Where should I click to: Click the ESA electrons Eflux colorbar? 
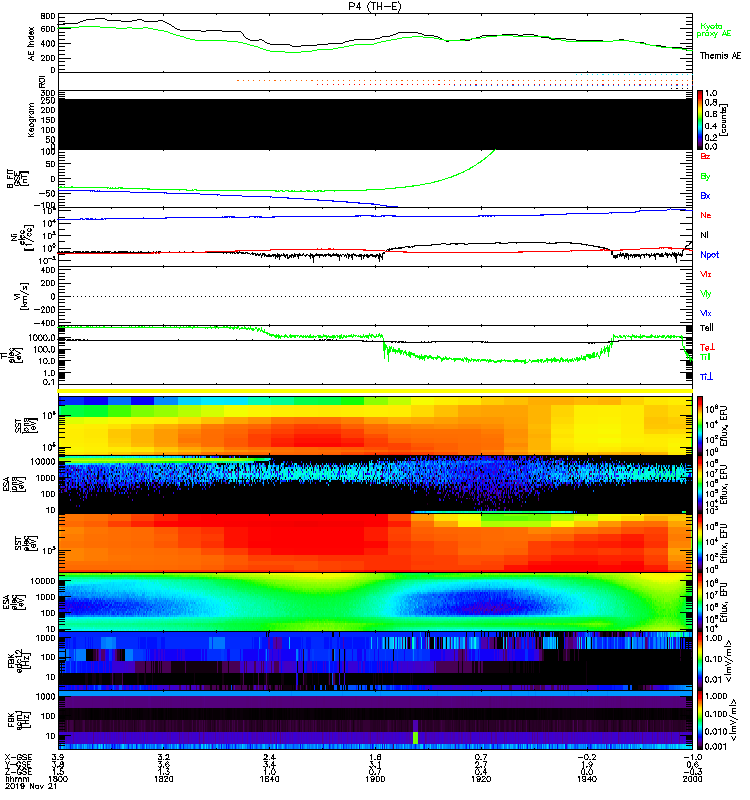tap(700, 602)
